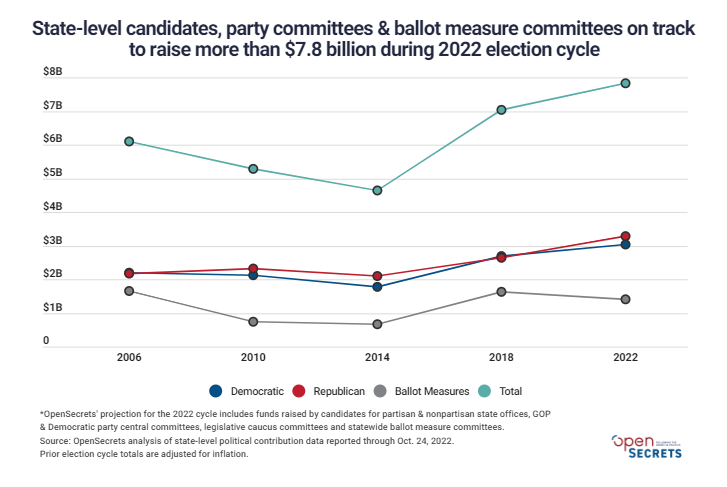Click the Total legend label text
Screen dimensions: 727x487
(510, 391)
